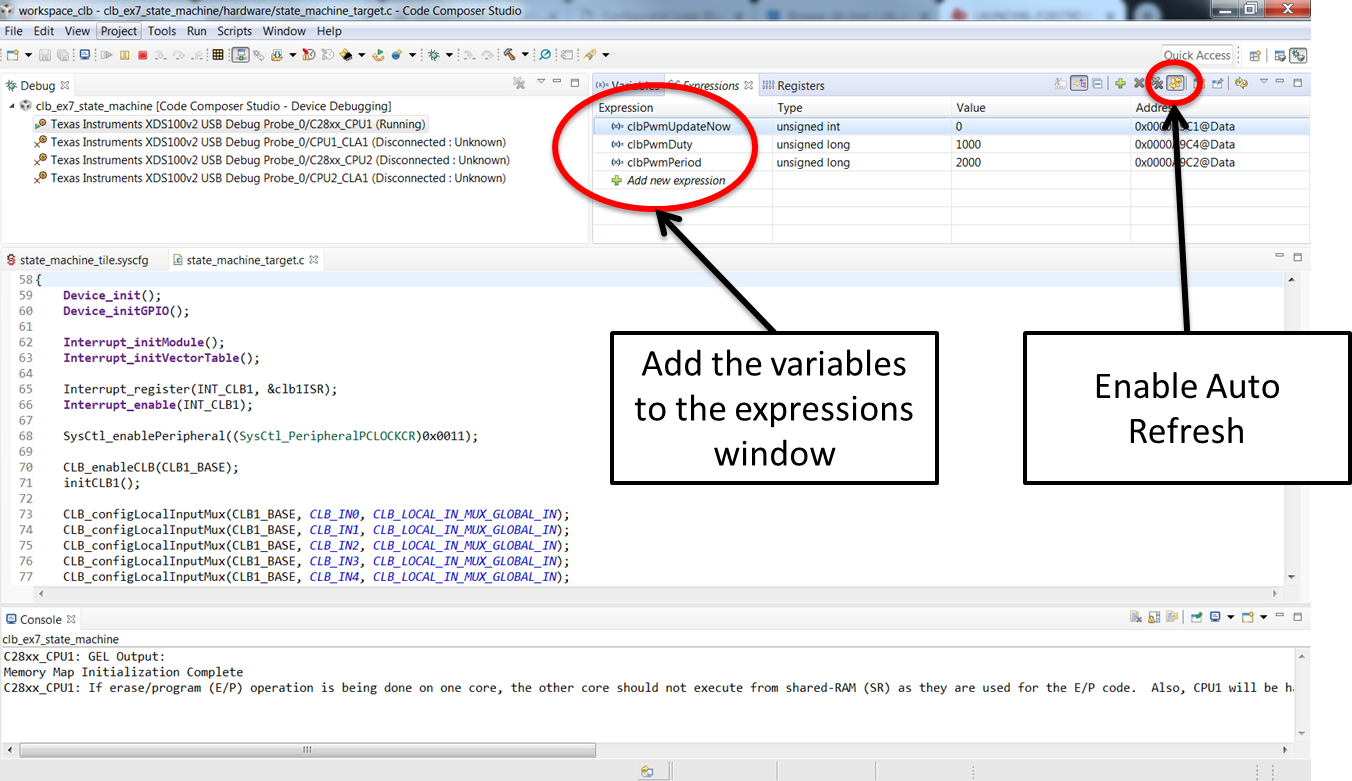Click the editor vertical scrollbar down arrow
This screenshot has height=781, width=1352.
1291,577
